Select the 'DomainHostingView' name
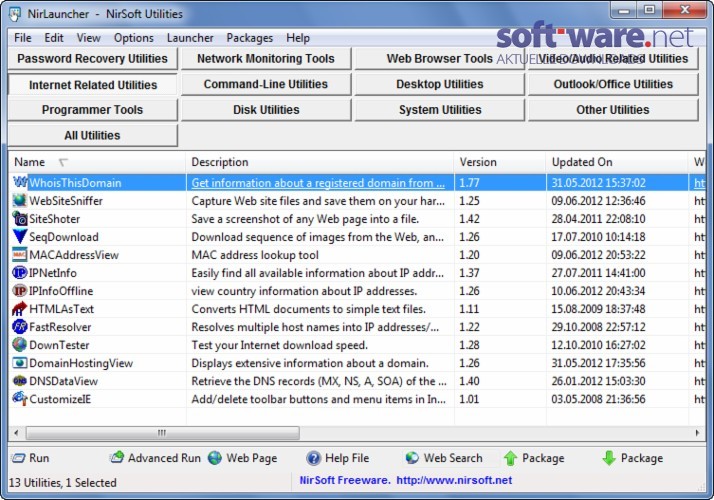The image size is (714, 500). pos(81,363)
